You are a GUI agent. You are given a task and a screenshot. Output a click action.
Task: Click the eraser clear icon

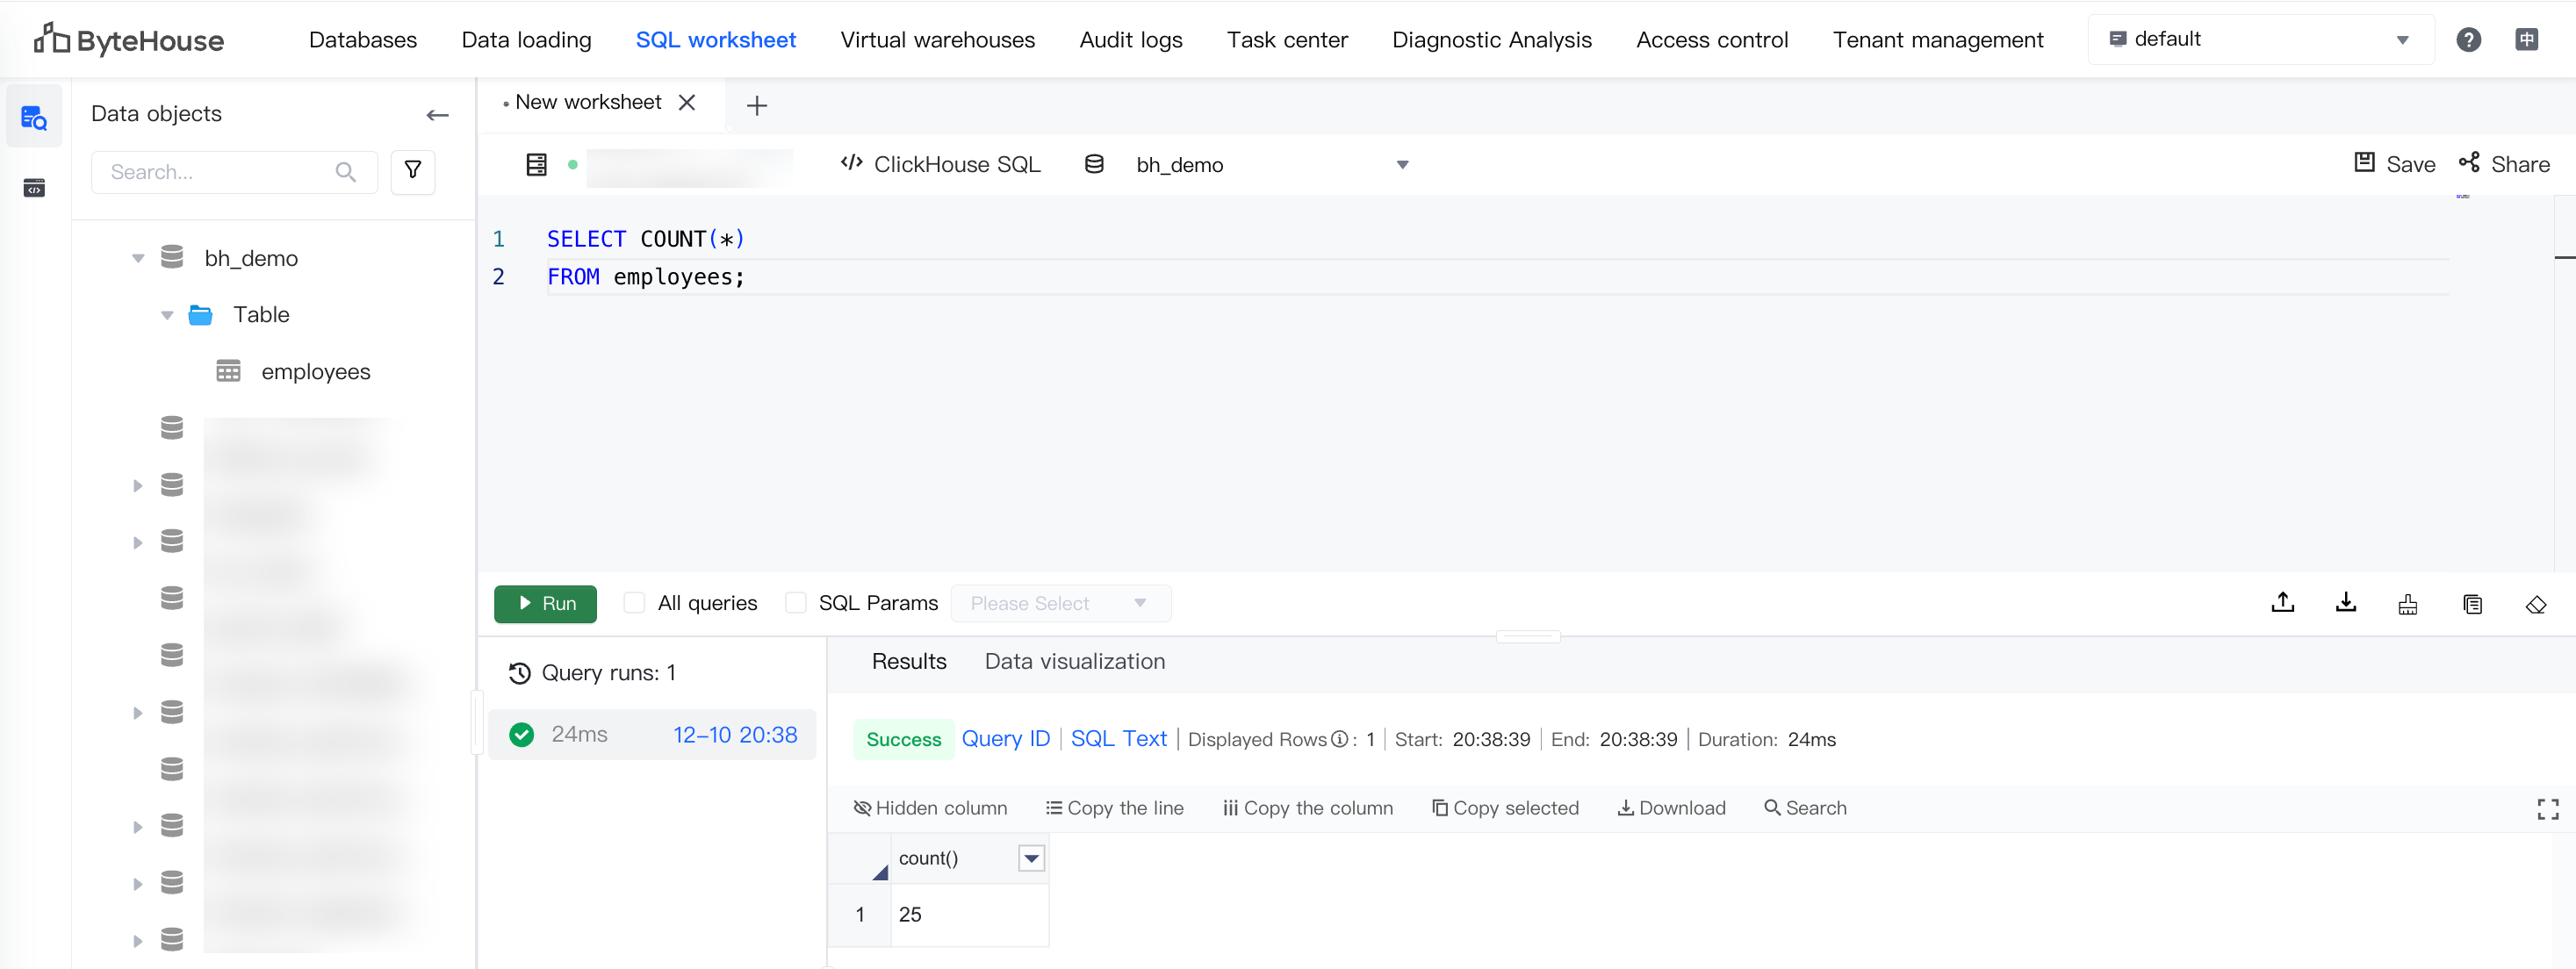[x=2535, y=604]
